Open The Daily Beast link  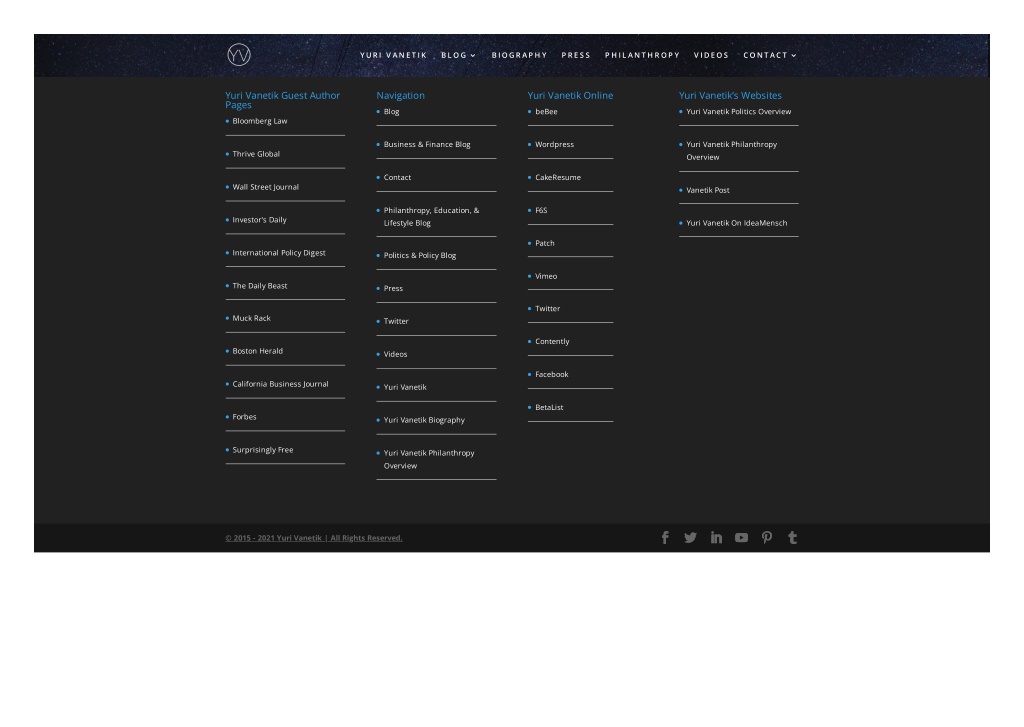[x=260, y=286]
